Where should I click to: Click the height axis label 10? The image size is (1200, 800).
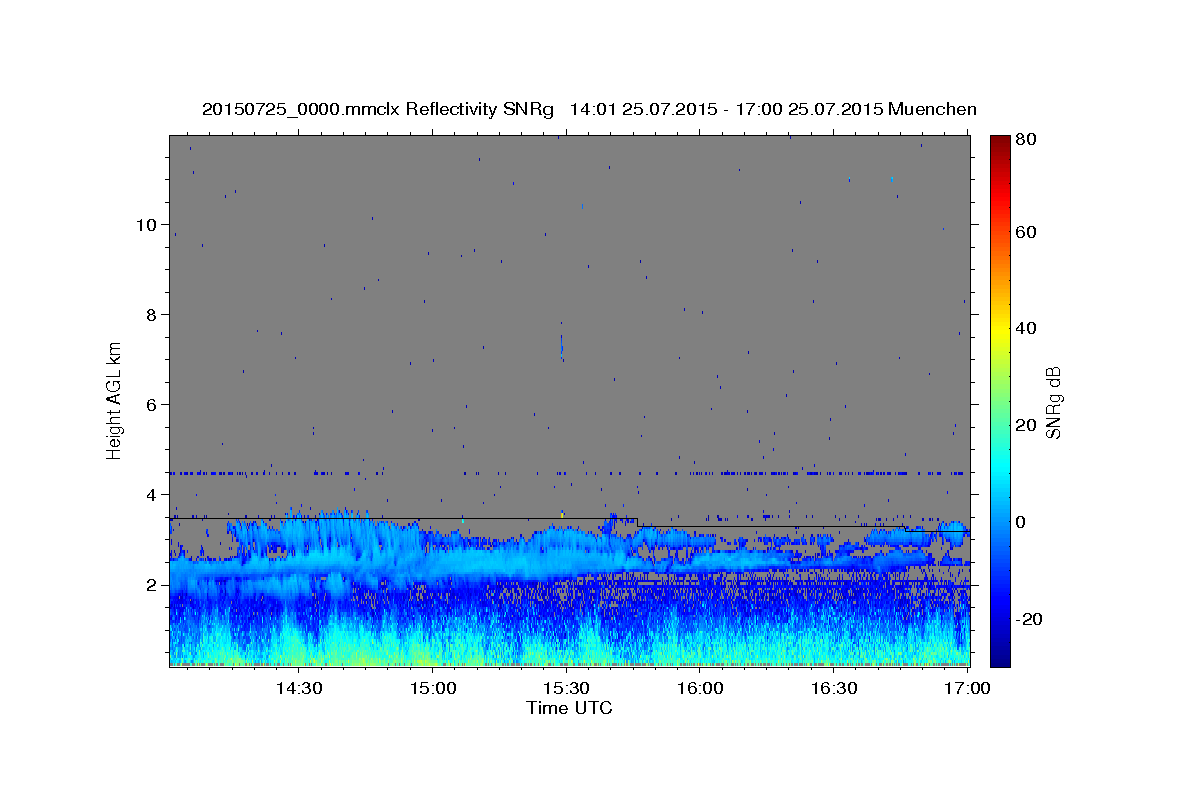[145, 225]
